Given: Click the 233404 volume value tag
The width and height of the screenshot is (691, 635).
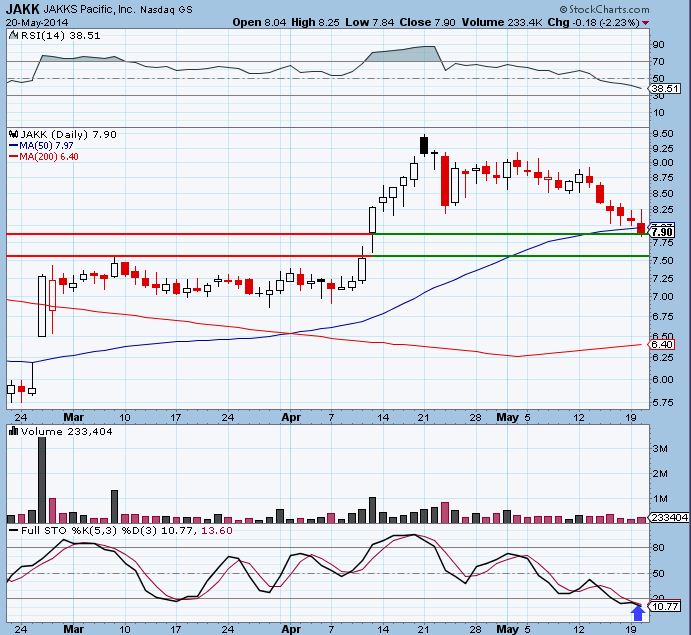Looking at the screenshot, I should coord(669,517).
